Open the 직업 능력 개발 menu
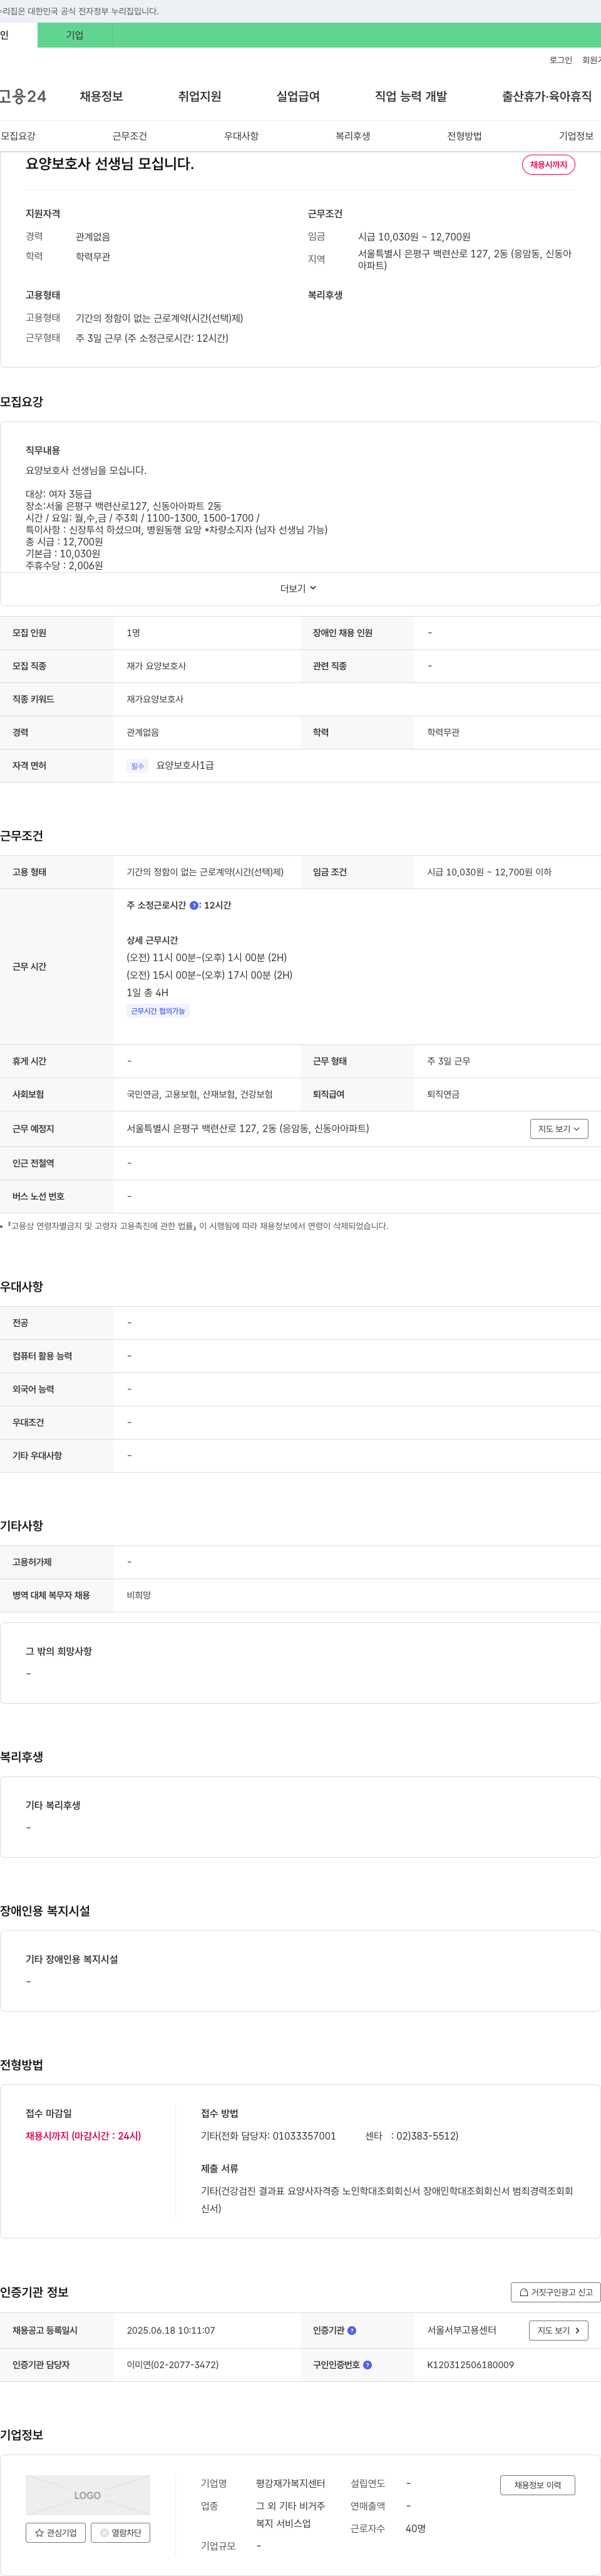This screenshot has height=2576, width=601. [411, 96]
